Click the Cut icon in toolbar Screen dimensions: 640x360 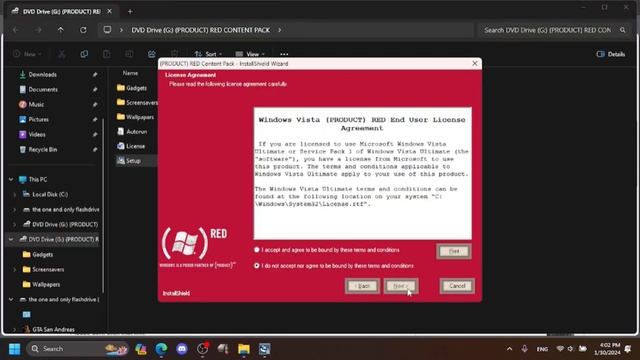coord(62,54)
